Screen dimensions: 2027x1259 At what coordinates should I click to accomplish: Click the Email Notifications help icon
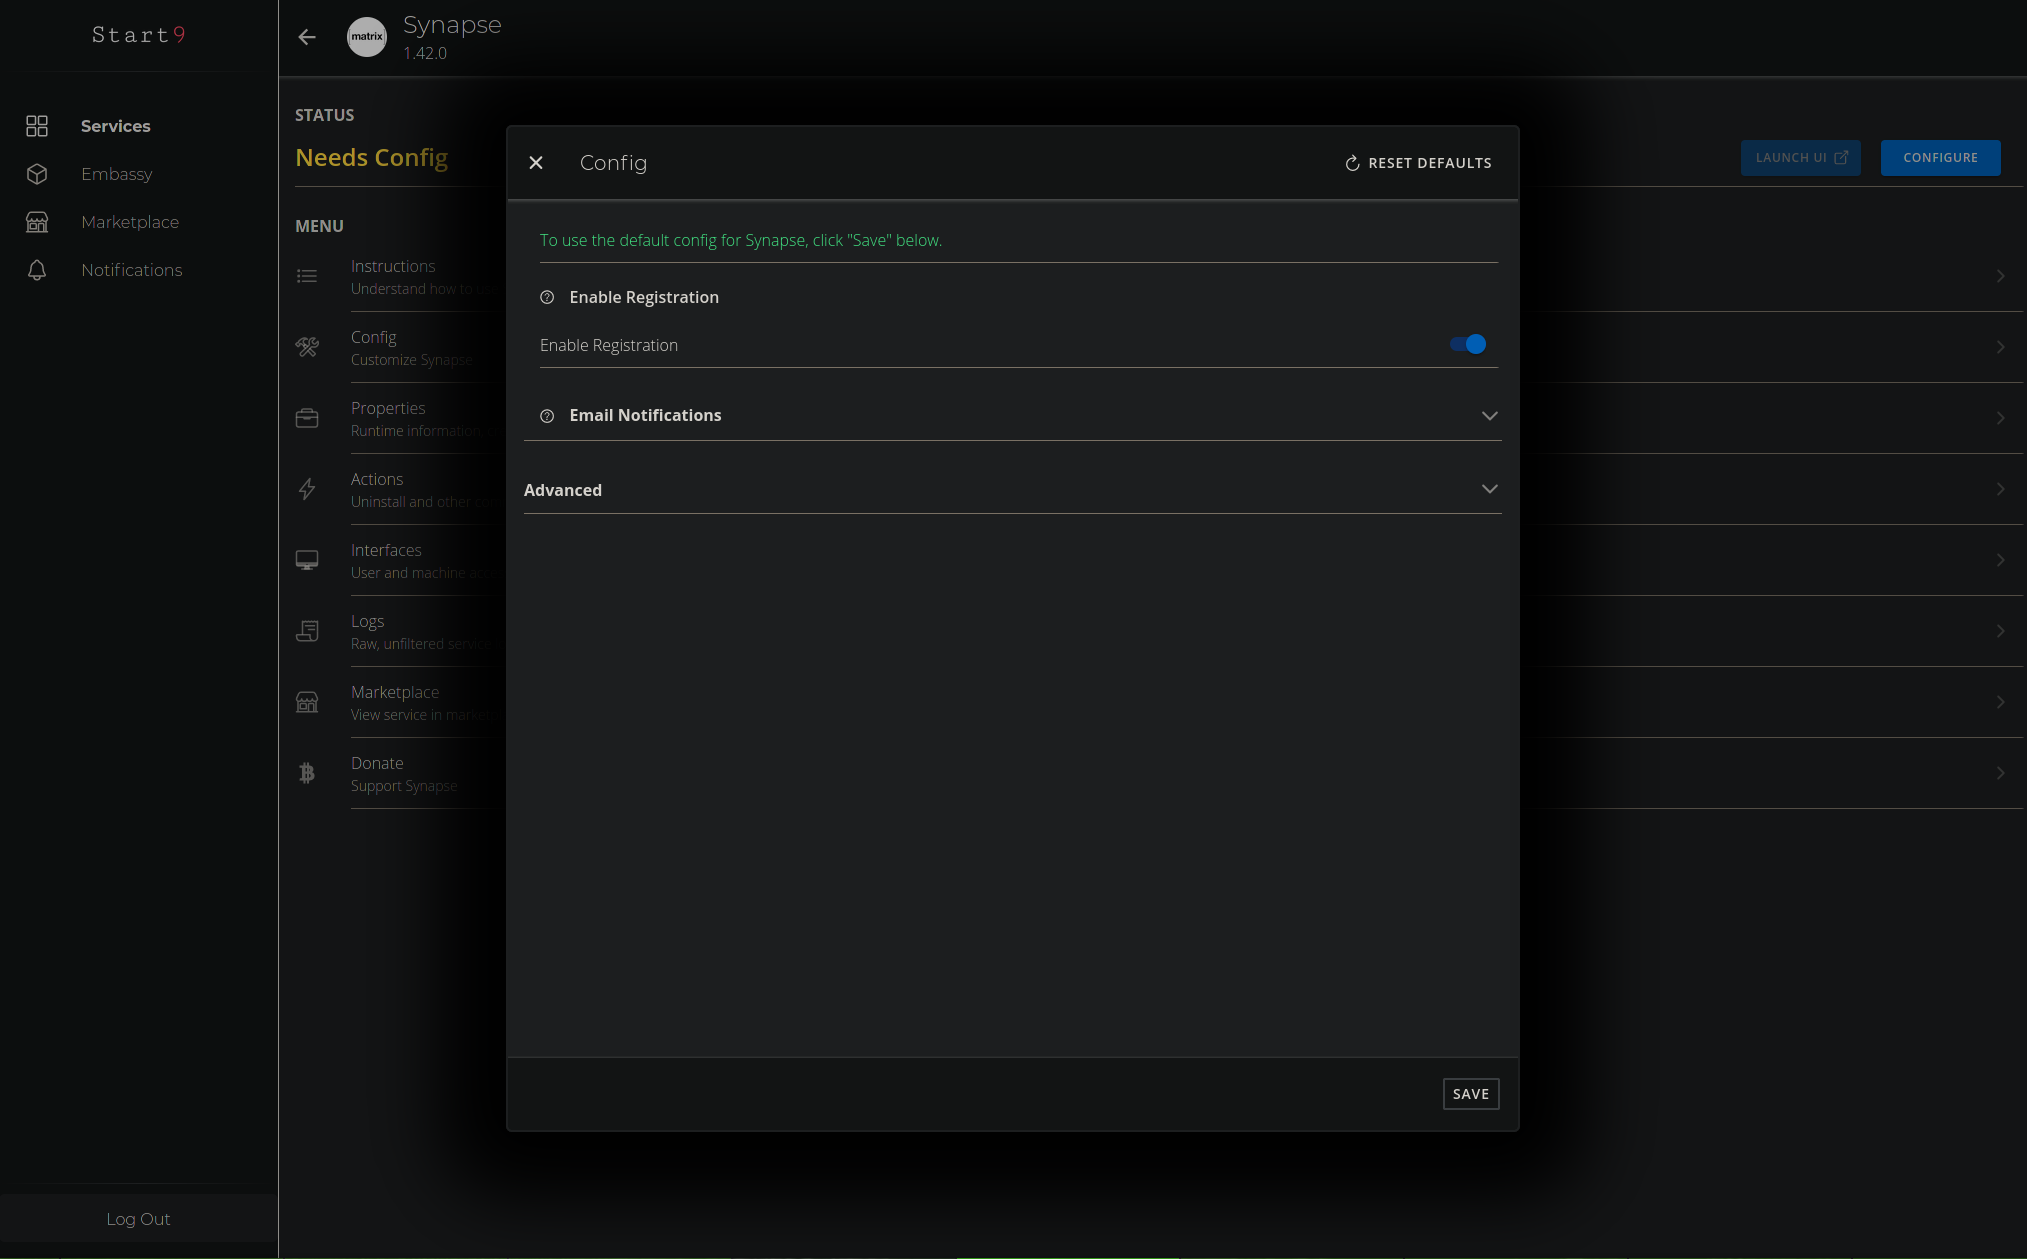click(x=547, y=416)
